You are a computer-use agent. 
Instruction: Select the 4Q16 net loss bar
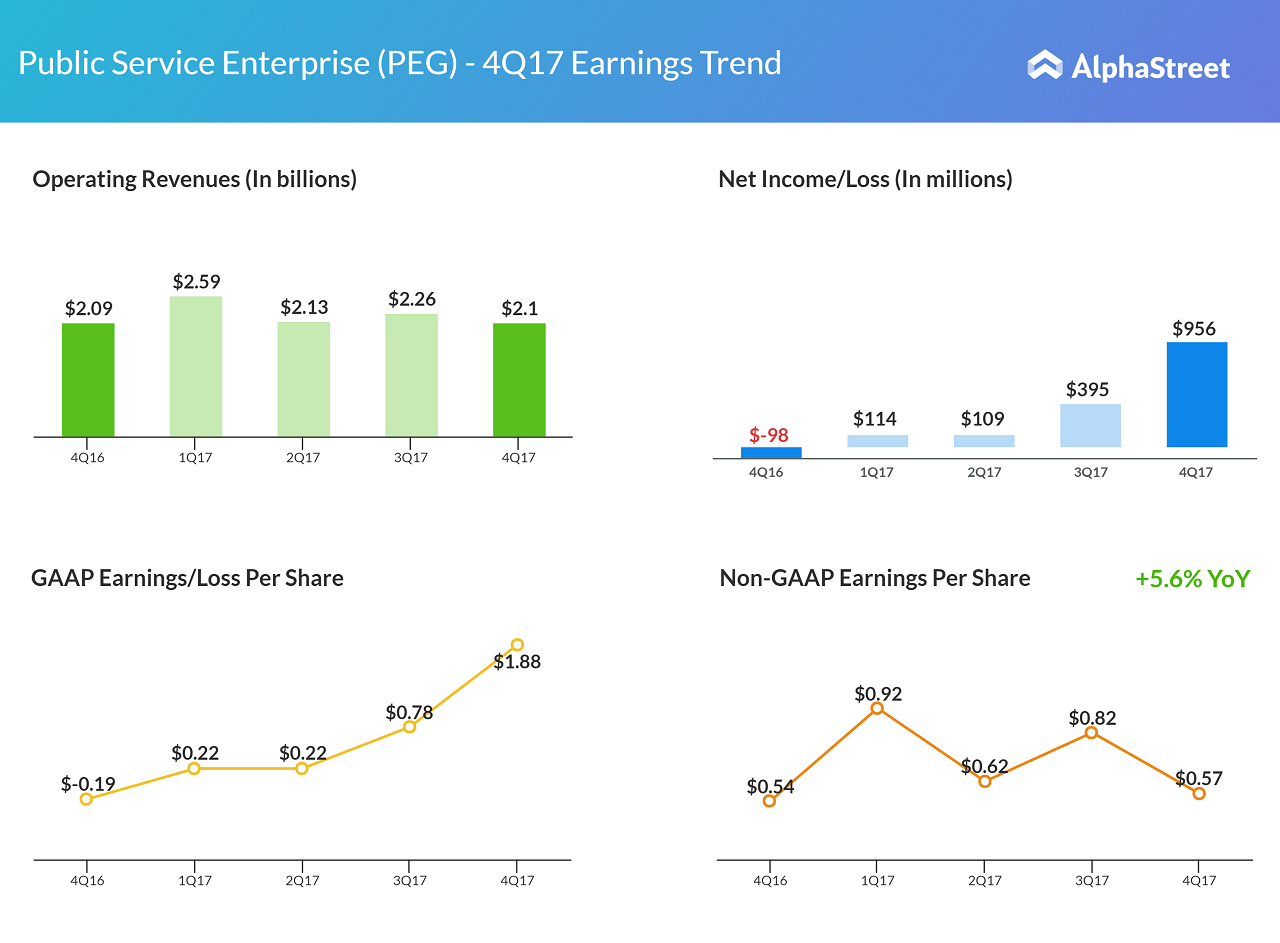(x=771, y=452)
